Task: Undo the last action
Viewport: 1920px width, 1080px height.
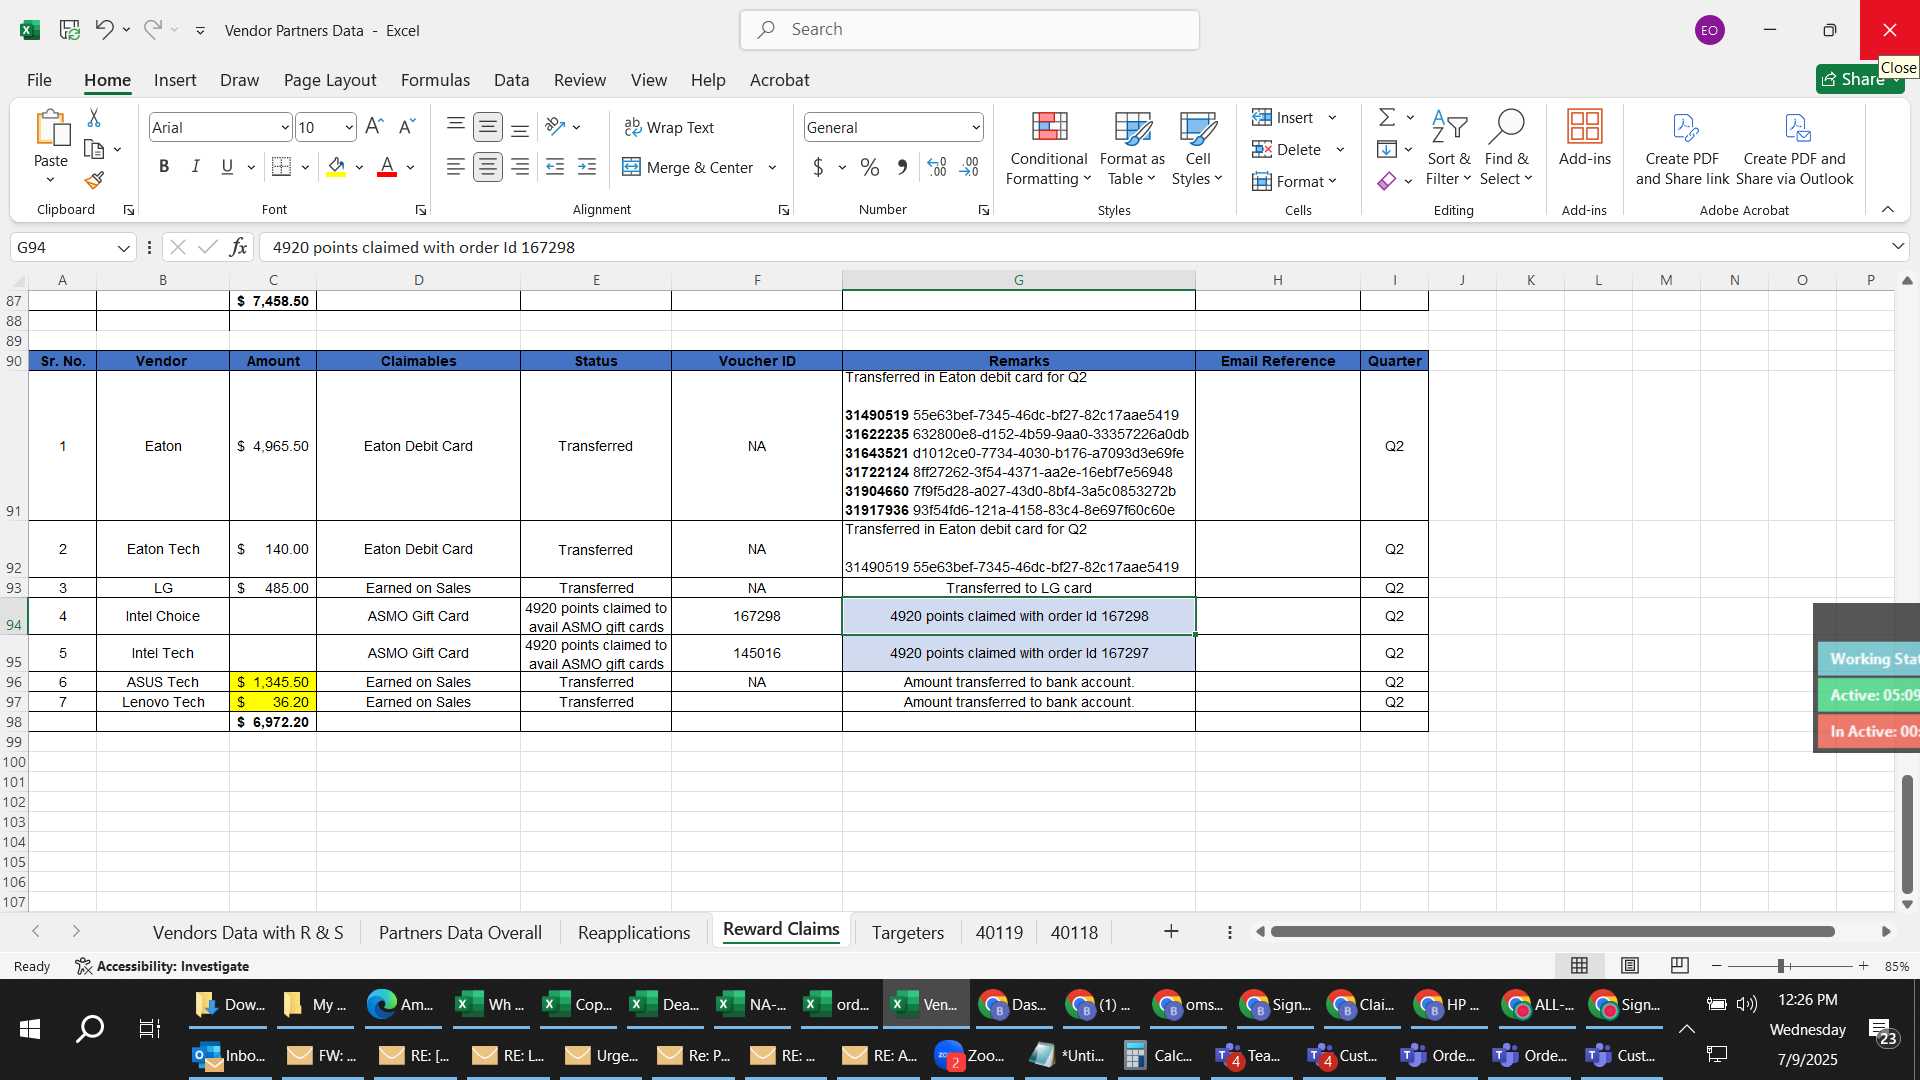Action: point(104,30)
